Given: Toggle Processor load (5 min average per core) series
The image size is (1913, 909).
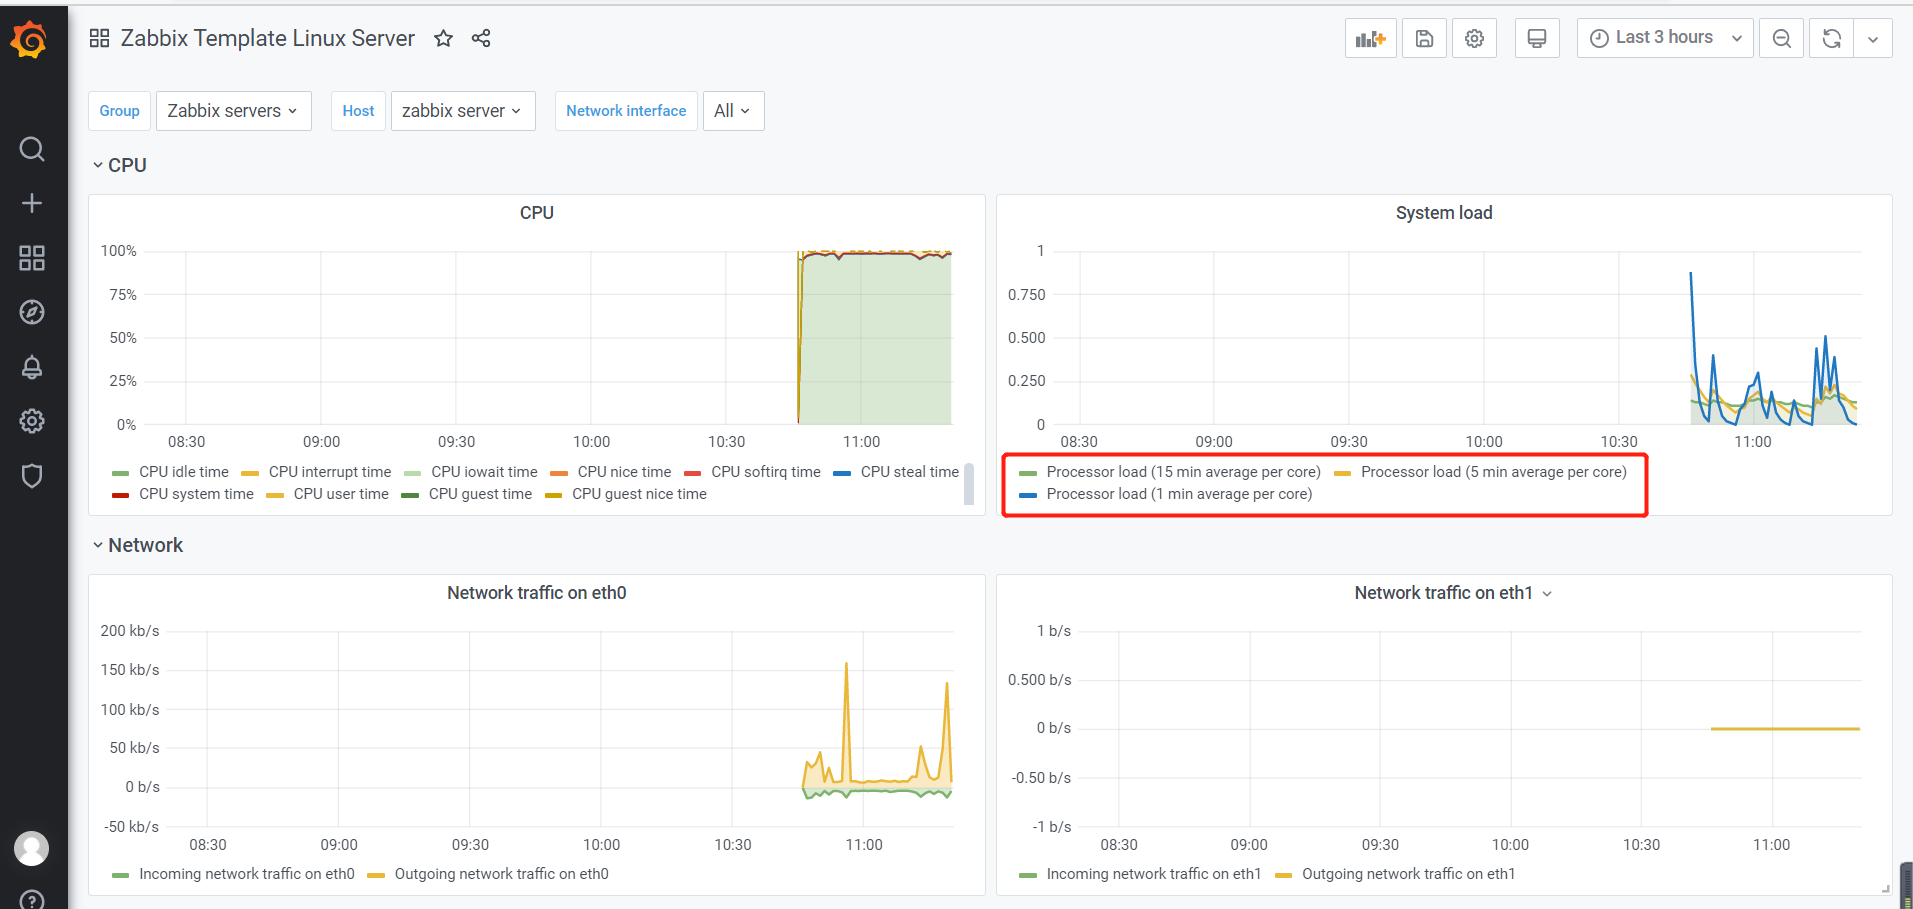Looking at the screenshot, I should [1494, 472].
